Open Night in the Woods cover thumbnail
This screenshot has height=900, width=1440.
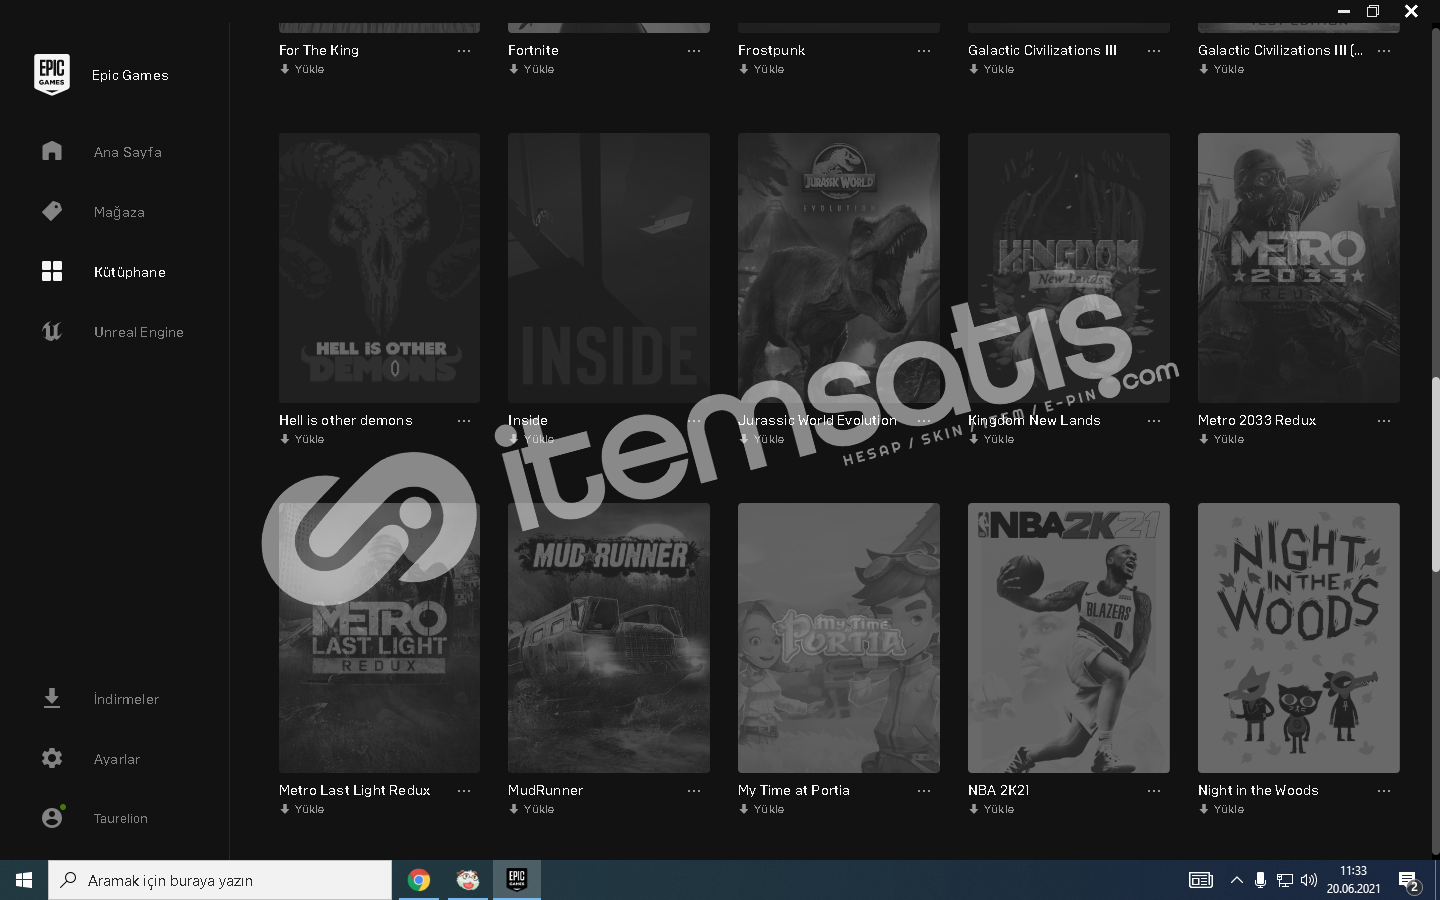click(x=1299, y=638)
